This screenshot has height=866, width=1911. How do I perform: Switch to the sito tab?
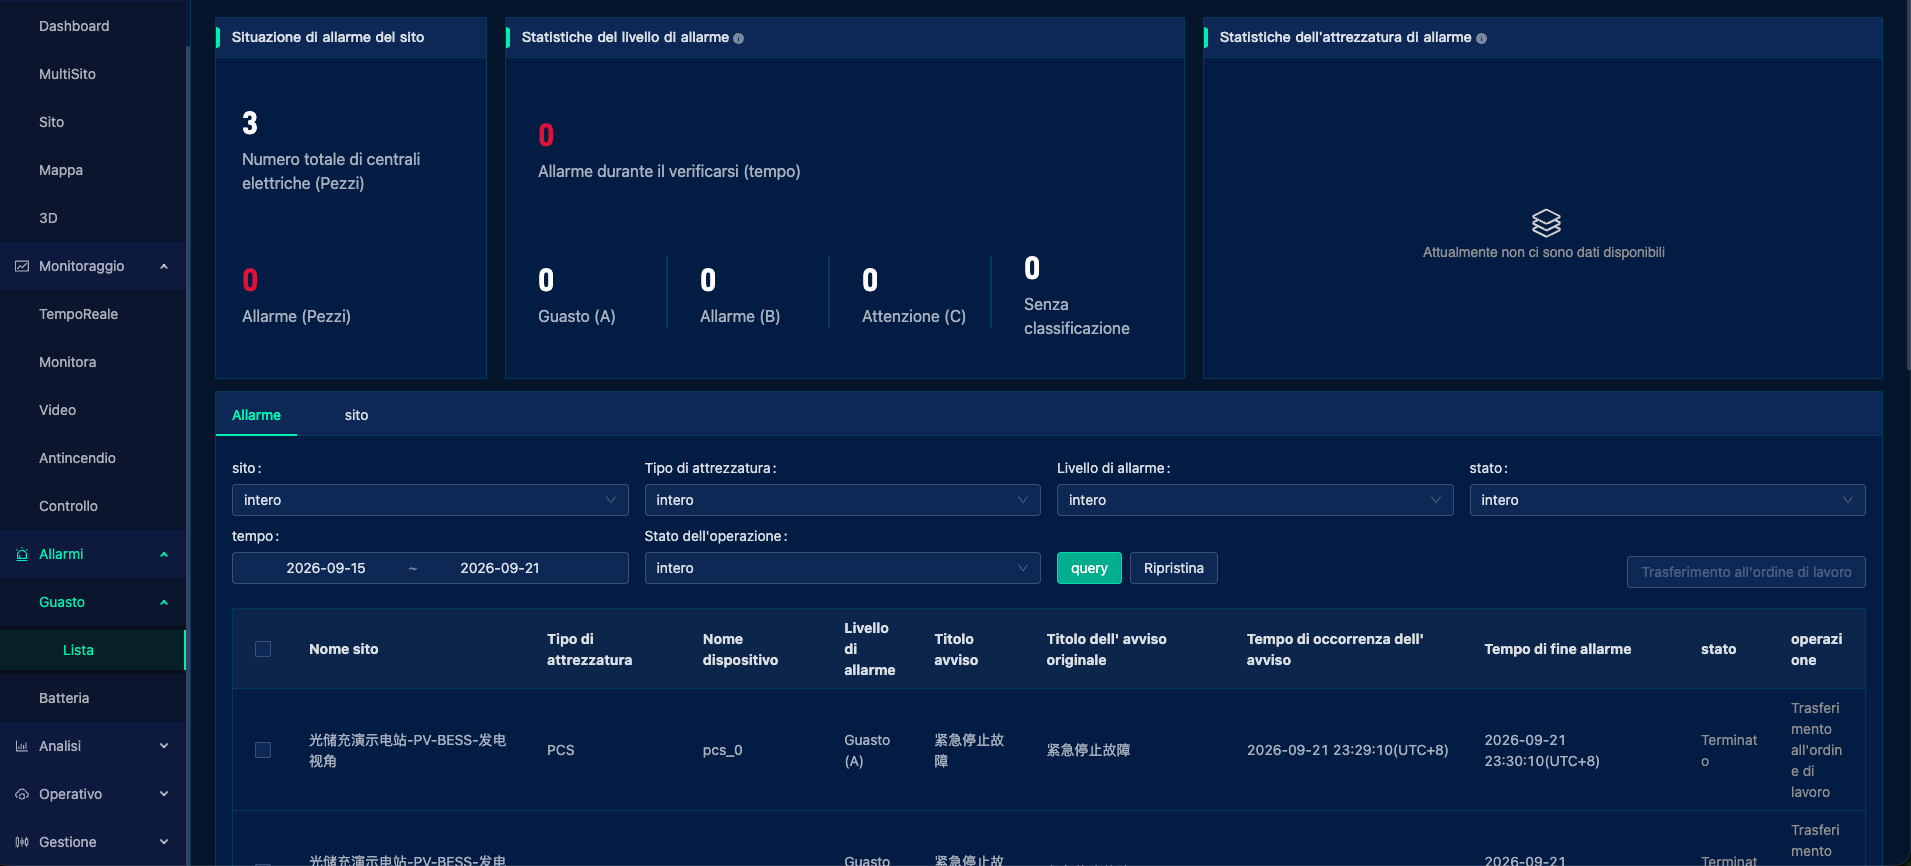click(x=356, y=415)
